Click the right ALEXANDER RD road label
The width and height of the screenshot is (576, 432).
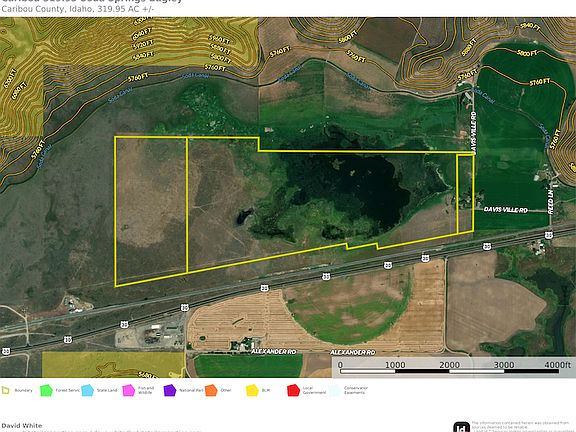point(353,352)
